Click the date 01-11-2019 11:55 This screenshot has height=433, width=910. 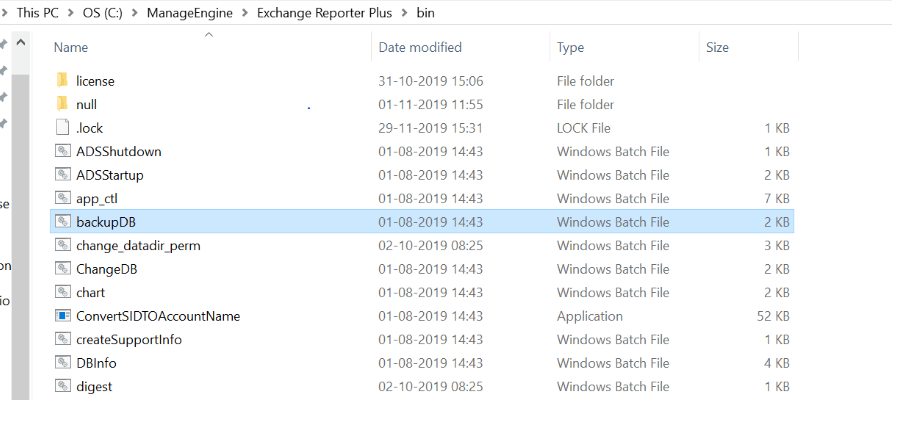point(431,104)
